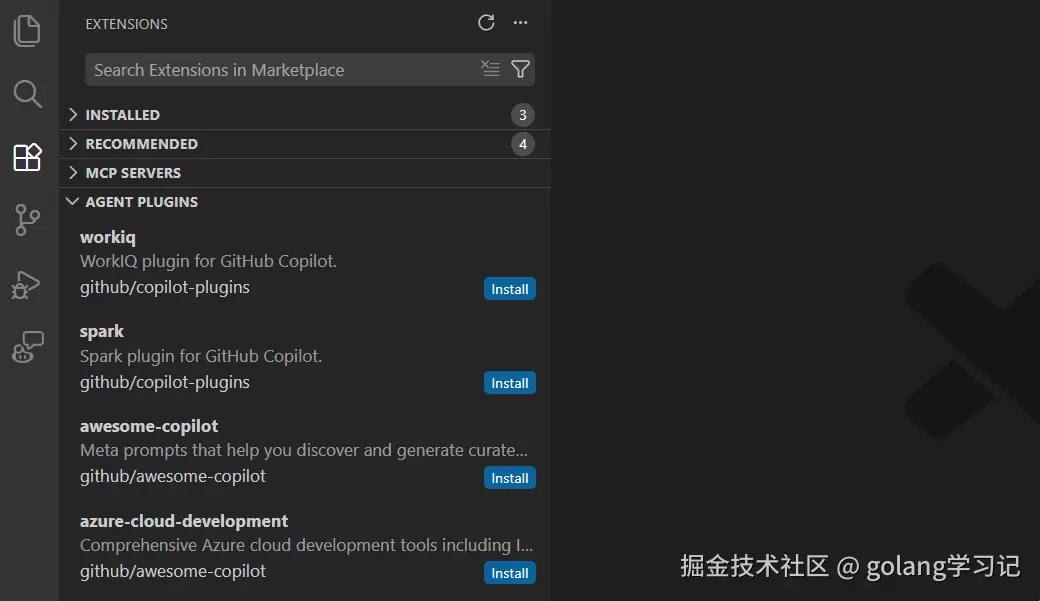Viewport: 1040px width, 601px height.
Task: Select the Extensions icon in activity bar
Action: pos(27,157)
